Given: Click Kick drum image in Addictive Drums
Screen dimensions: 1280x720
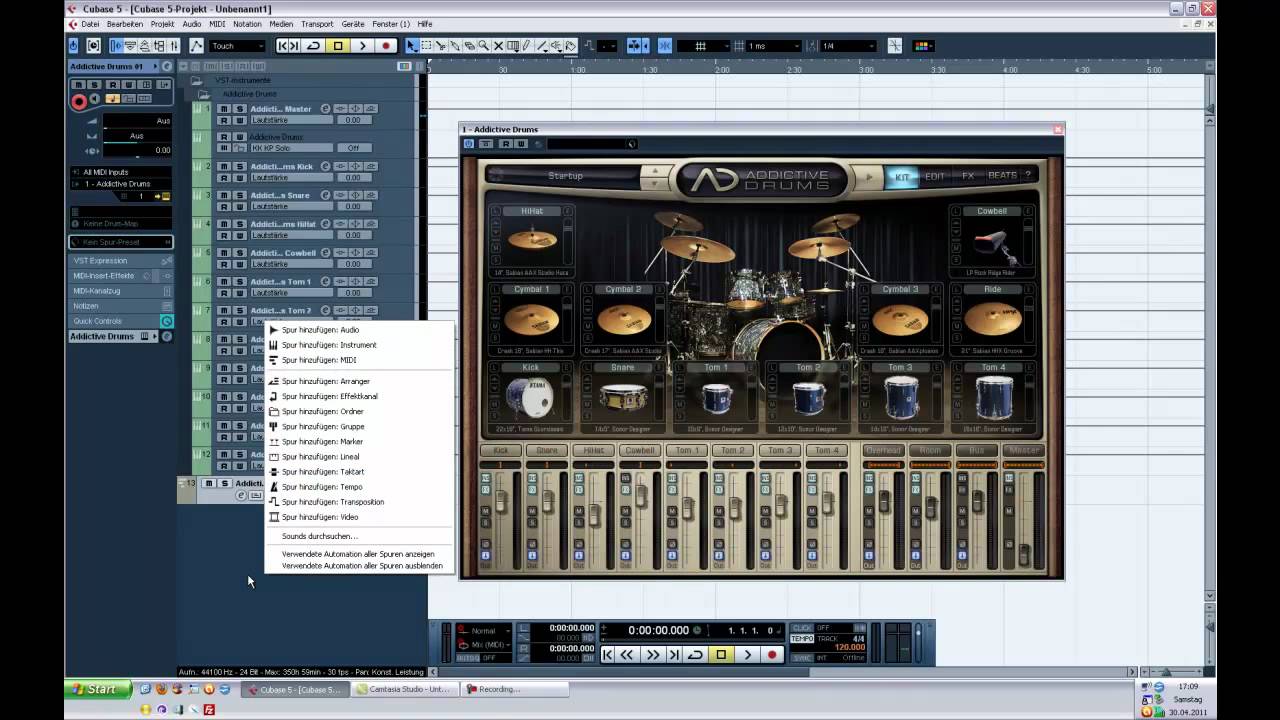Looking at the screenshot, I should [530, 396].
